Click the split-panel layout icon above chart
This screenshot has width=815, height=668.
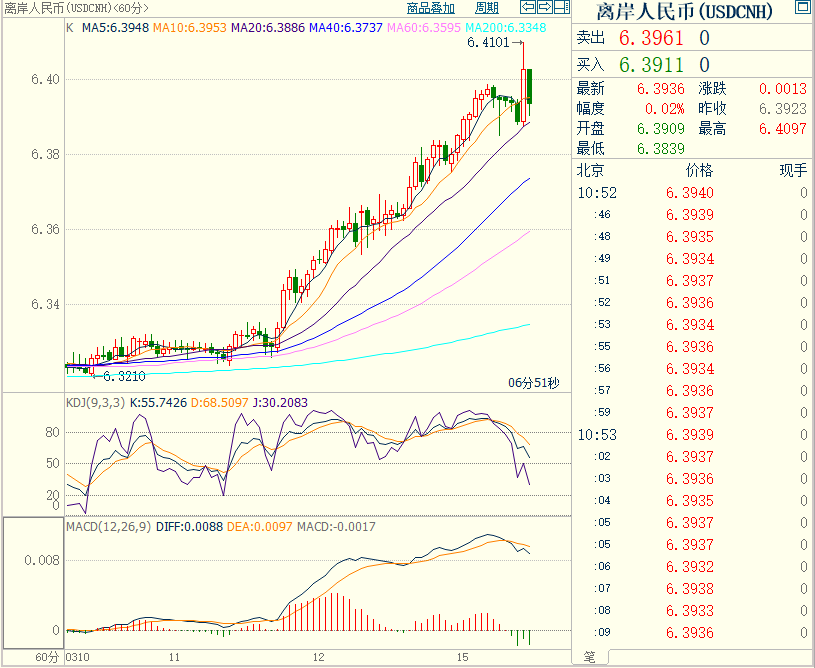coord(561,8)
